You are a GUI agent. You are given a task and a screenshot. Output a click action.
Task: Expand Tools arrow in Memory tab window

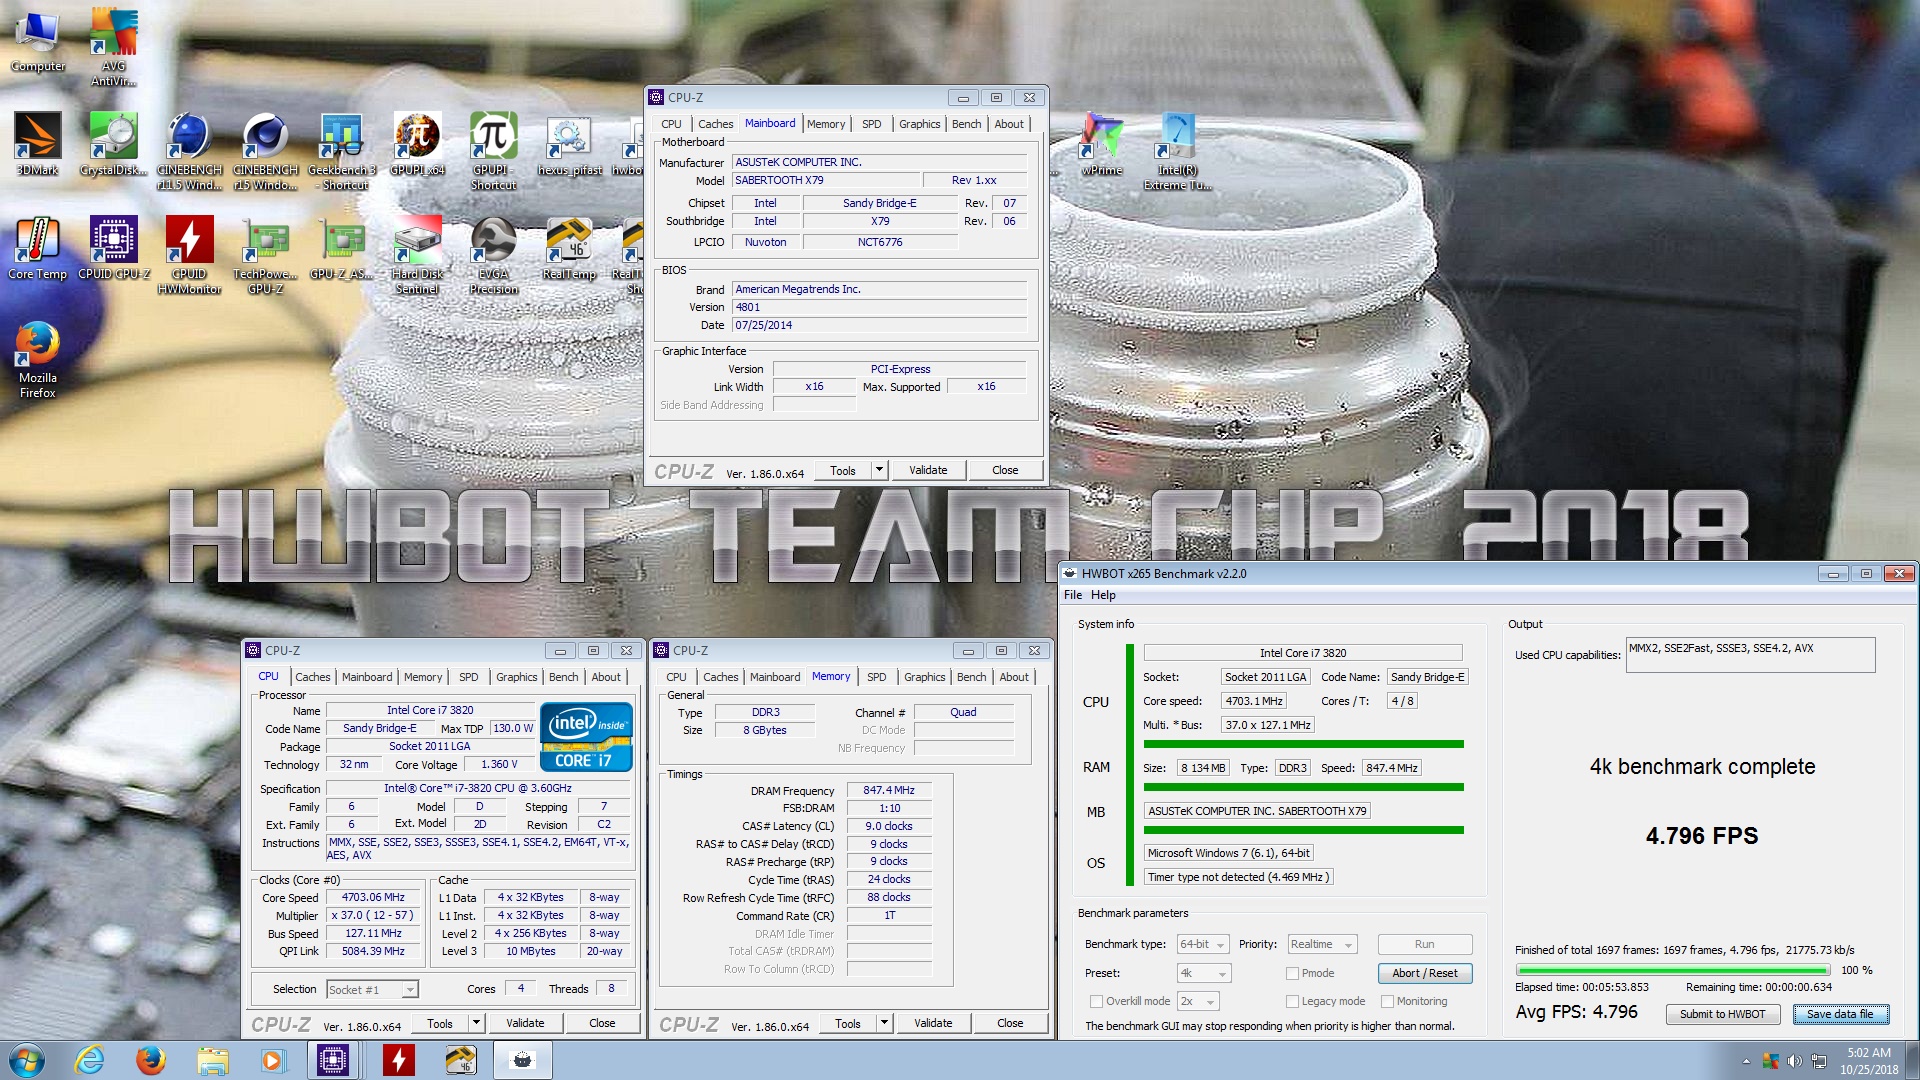click(x=884, y=1023)
